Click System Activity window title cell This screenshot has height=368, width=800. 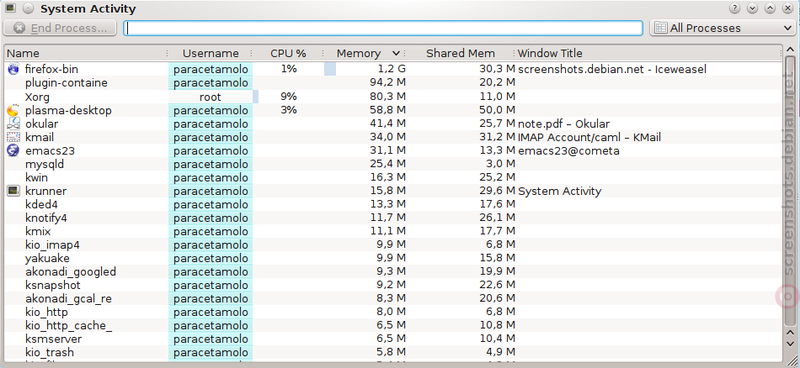[x=559, y=191]
